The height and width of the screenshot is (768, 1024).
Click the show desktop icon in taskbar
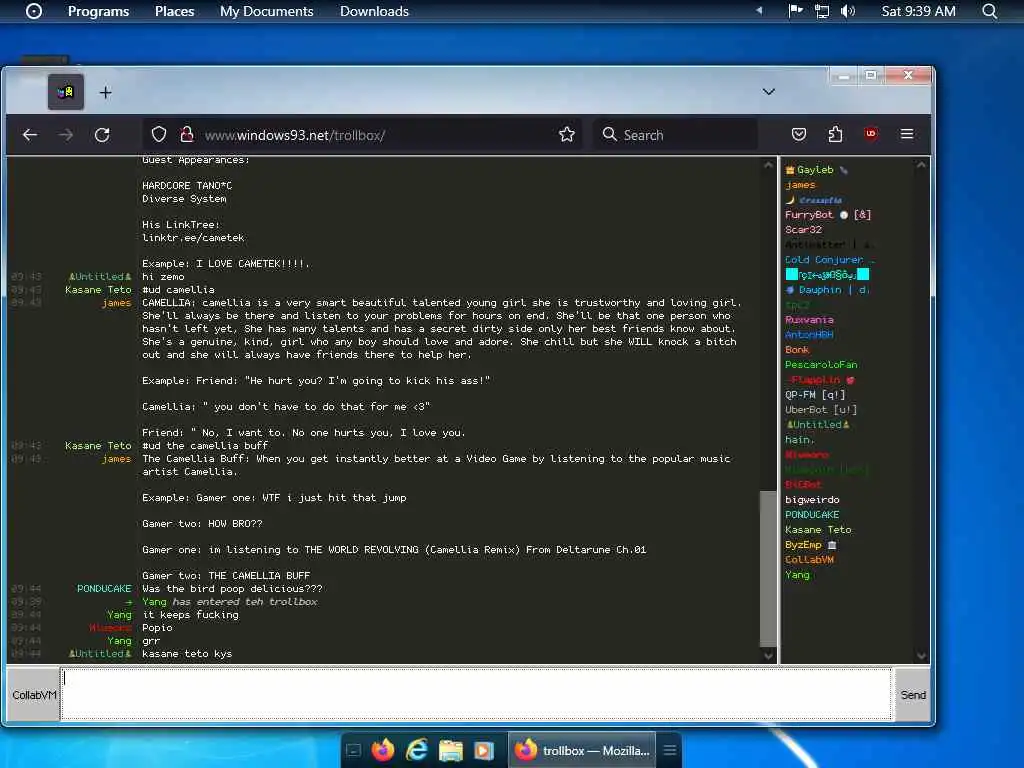pyautogui.click(x=353, y=750)
